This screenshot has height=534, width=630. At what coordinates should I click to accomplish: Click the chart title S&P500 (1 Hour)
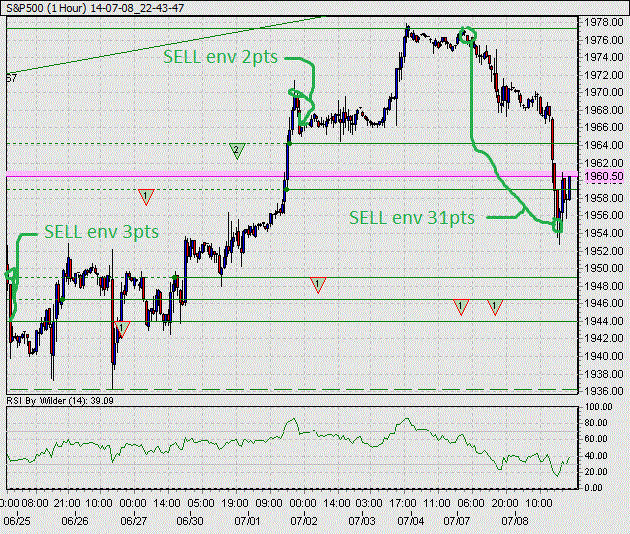[46, 8]
